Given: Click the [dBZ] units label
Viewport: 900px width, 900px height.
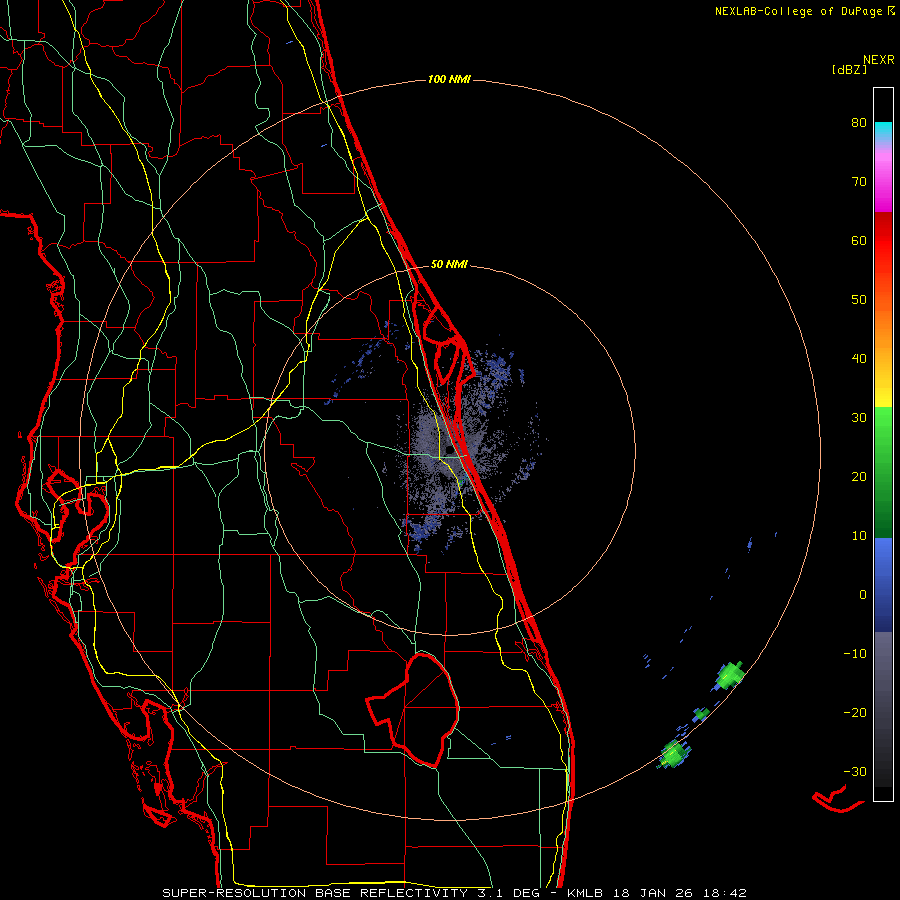Looking at the screenshot, I should (849, 70).
